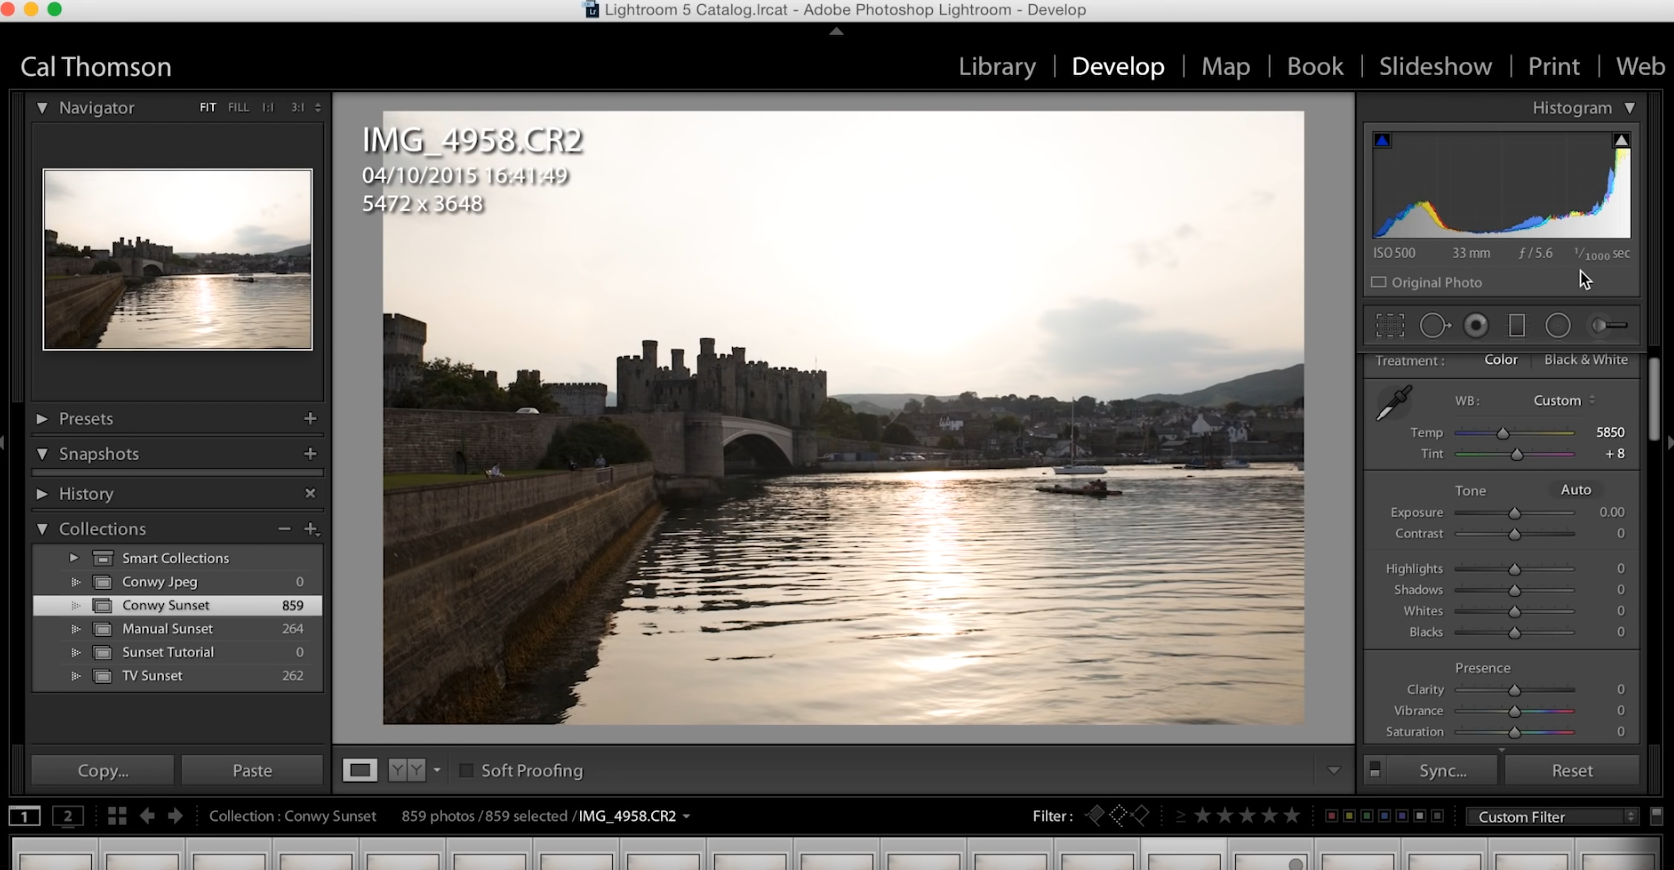
Task: Check the Original Photo box
Action: pos(1379,282)
